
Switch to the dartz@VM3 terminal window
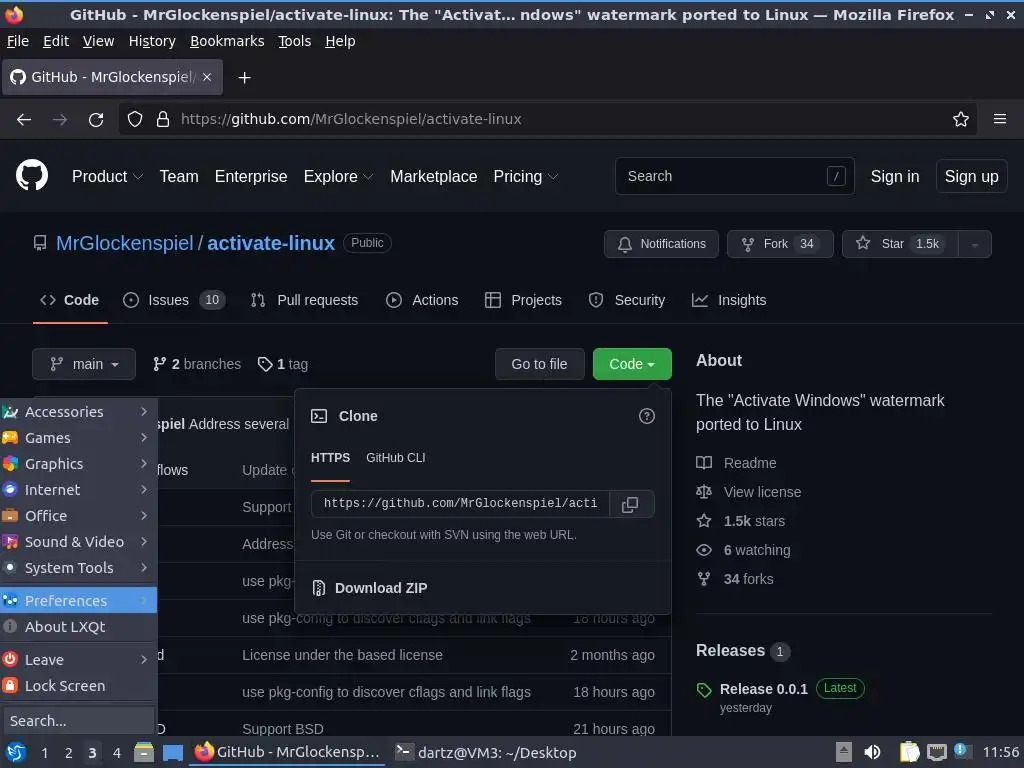[x=487, y=752]
